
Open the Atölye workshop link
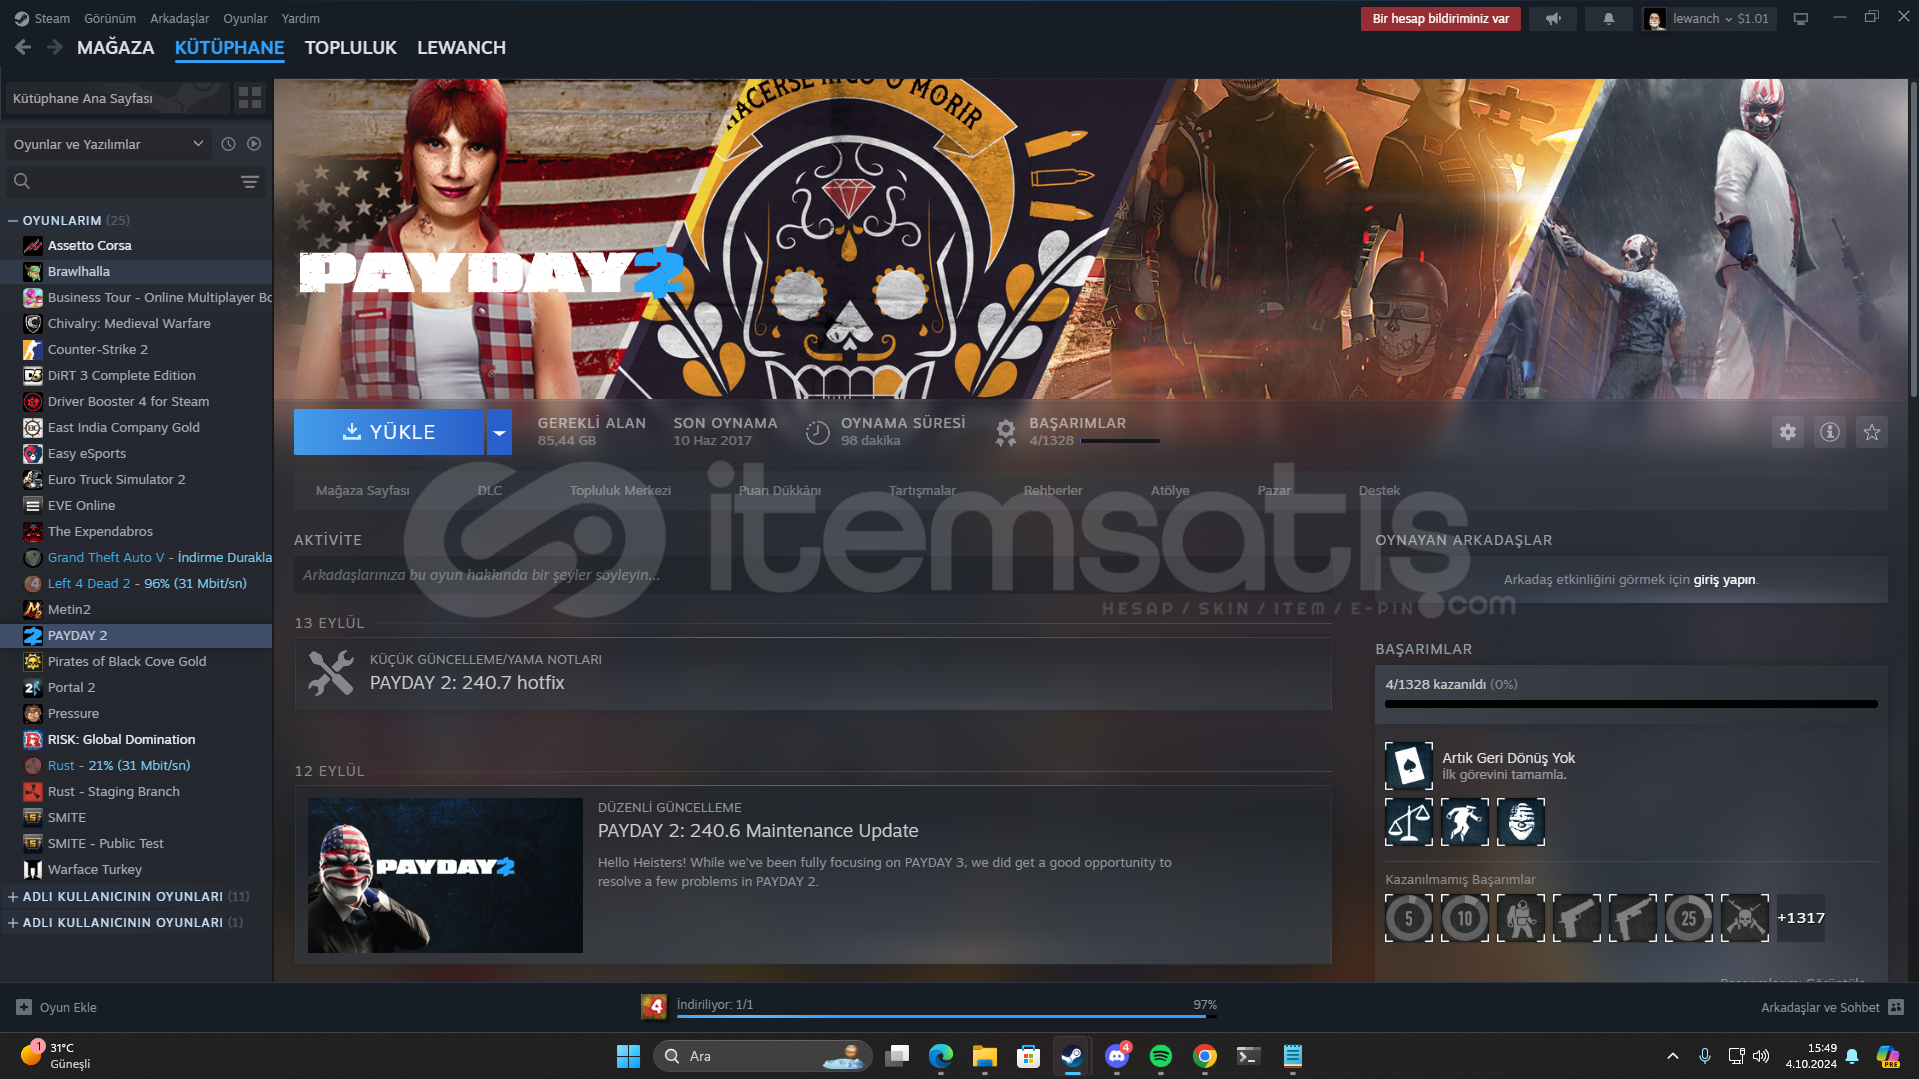click(1170, 491)
